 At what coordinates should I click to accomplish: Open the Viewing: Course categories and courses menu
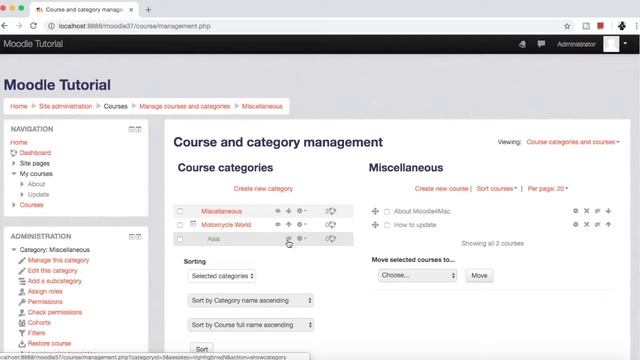click(x=573, y=142)
